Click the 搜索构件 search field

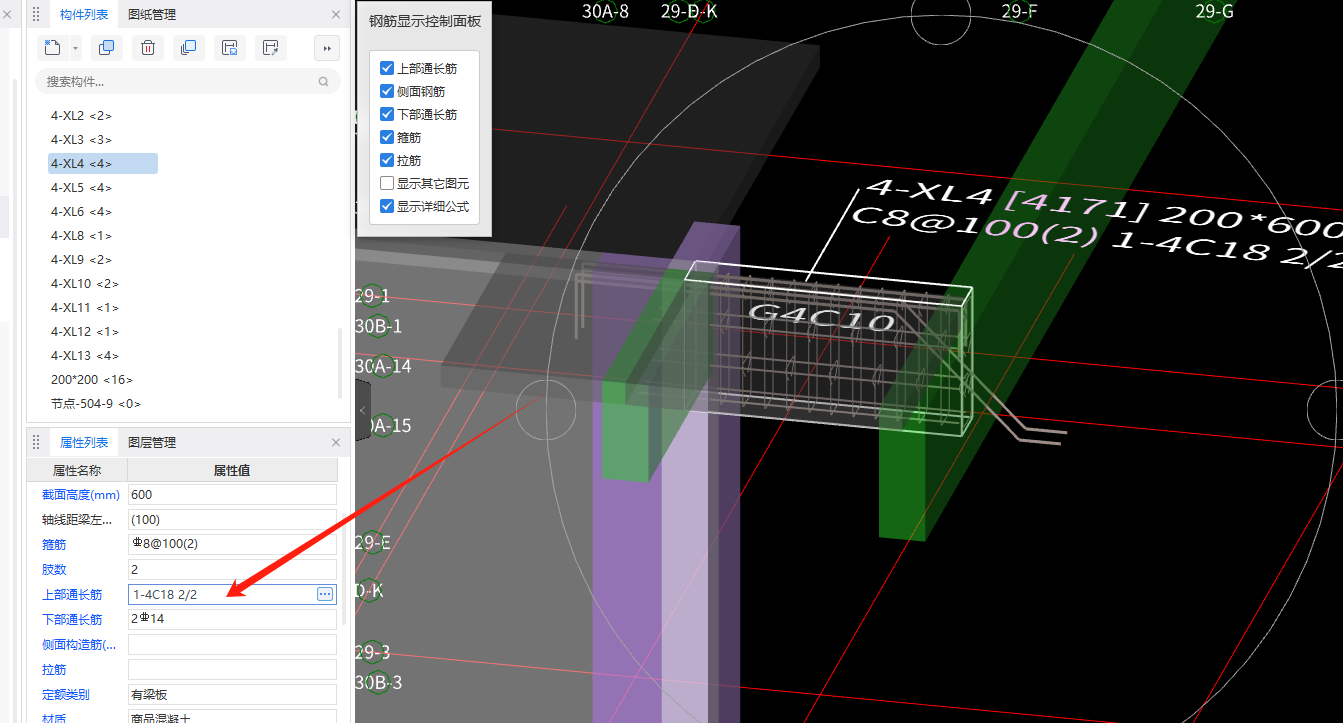[x=187, y=81]
